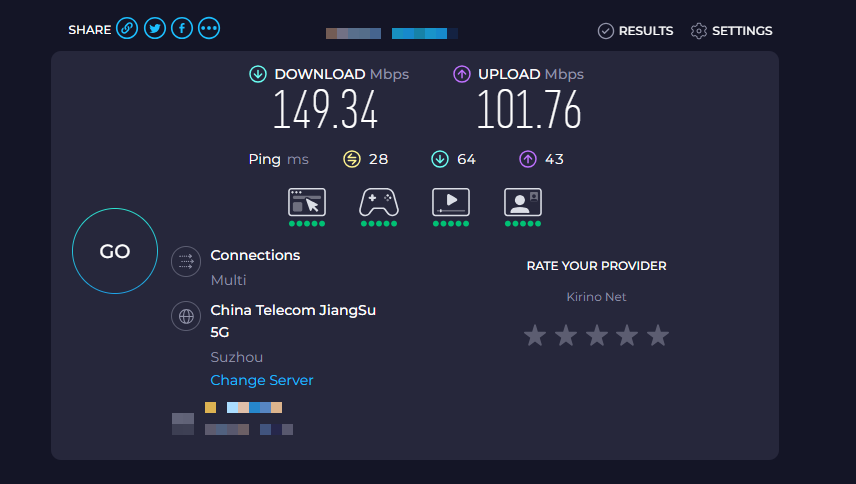Share result on Facebook
The width and height of the screenshot is (856, 484).
[181, 29]
